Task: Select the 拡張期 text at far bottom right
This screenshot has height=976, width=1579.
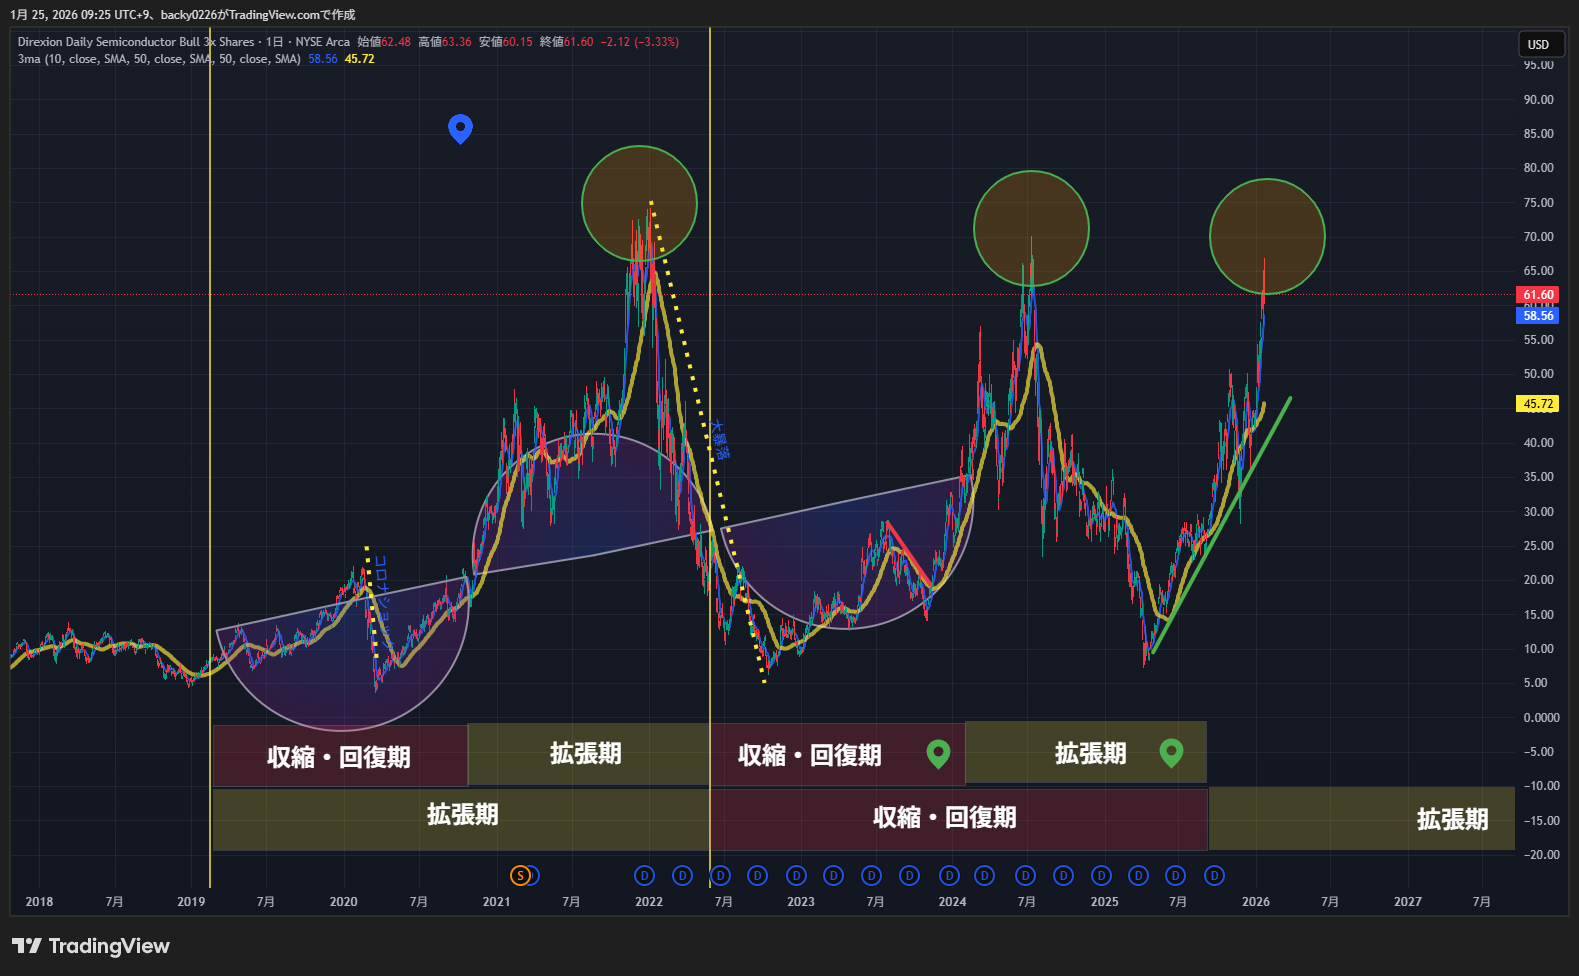Action: tap(1452, 820)
